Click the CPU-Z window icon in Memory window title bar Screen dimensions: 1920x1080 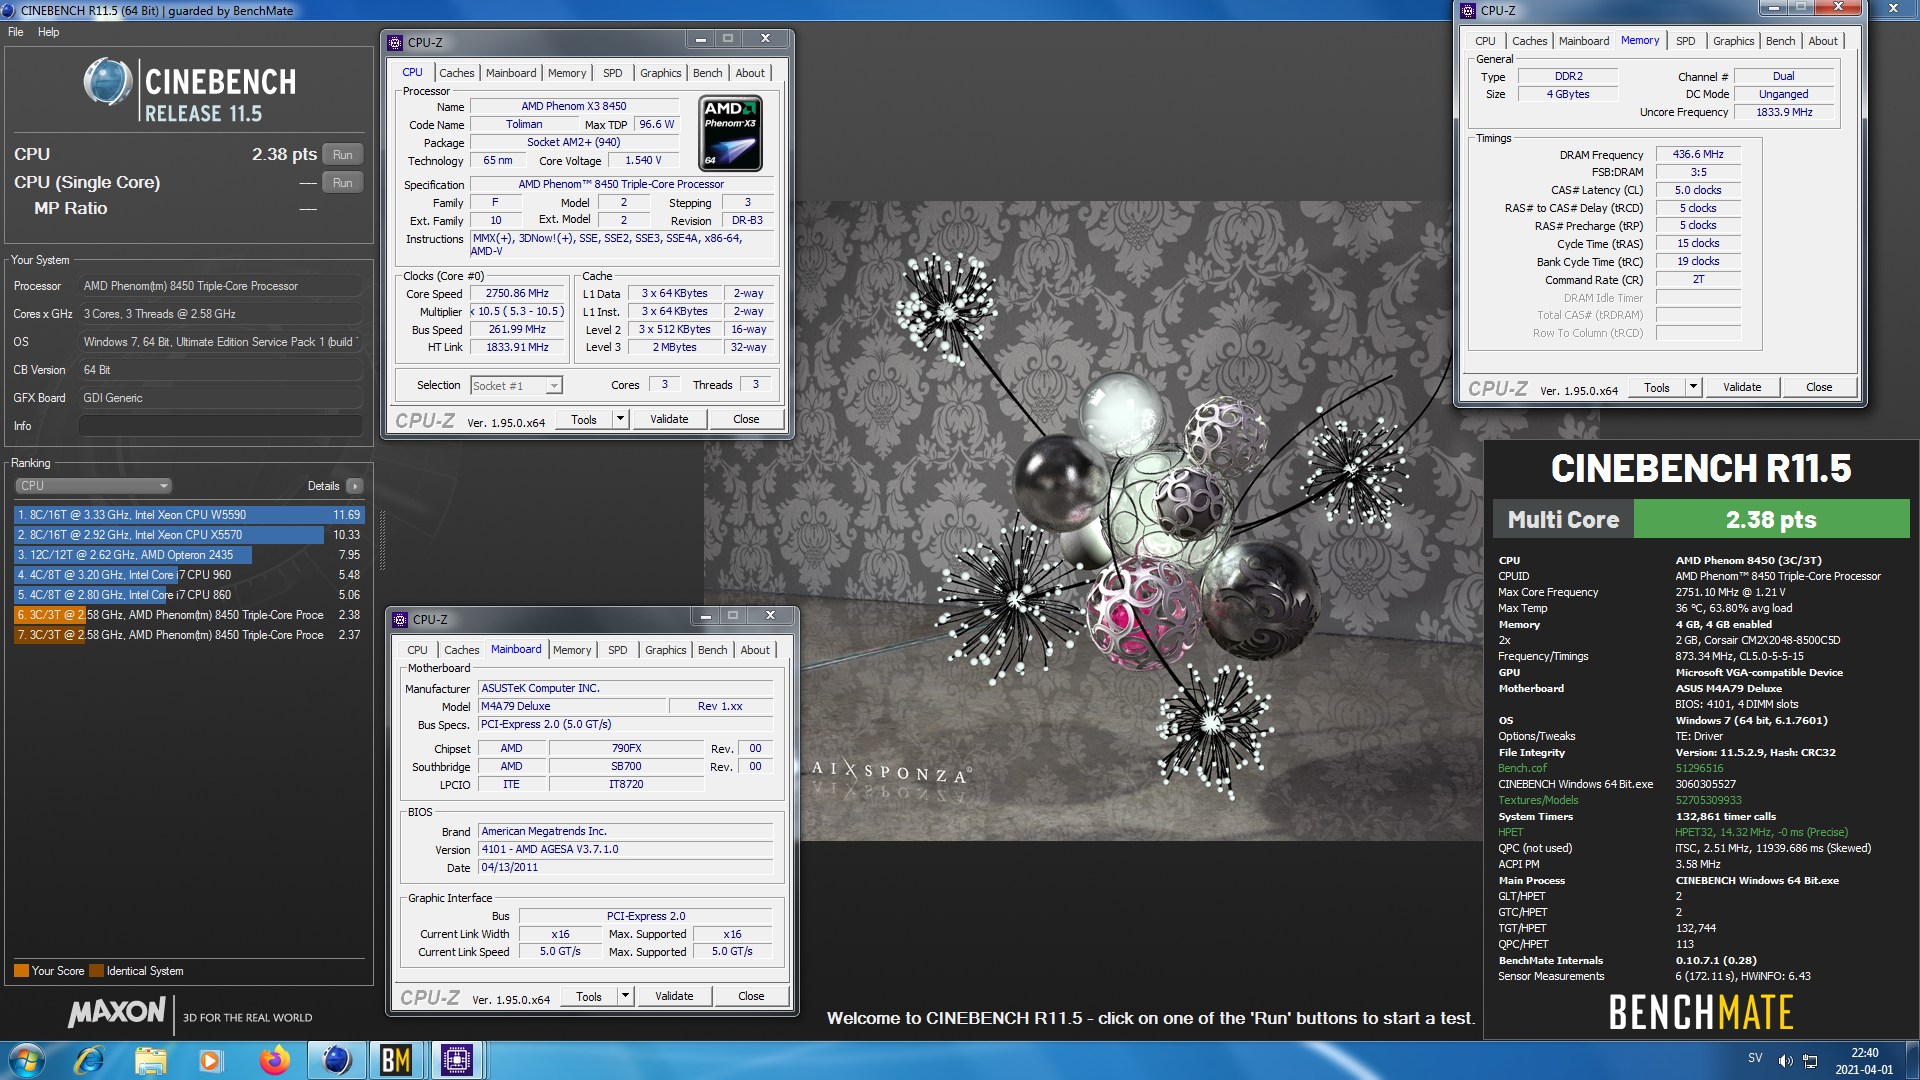(1468, 11)
